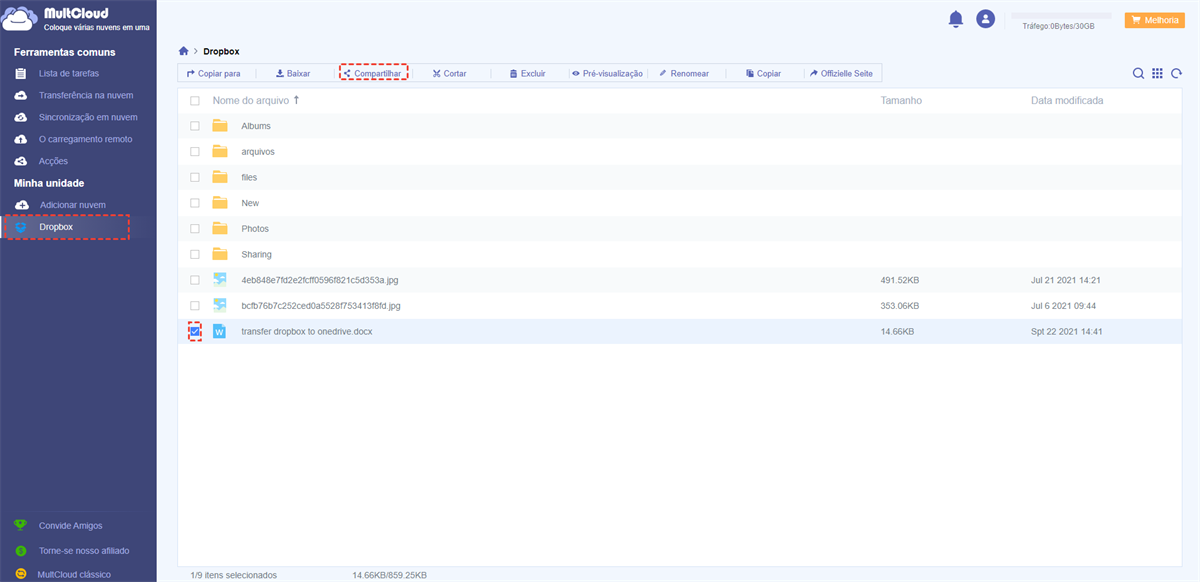Click the Sharing folder icon

pyautogui.click(x=220, y=254)
